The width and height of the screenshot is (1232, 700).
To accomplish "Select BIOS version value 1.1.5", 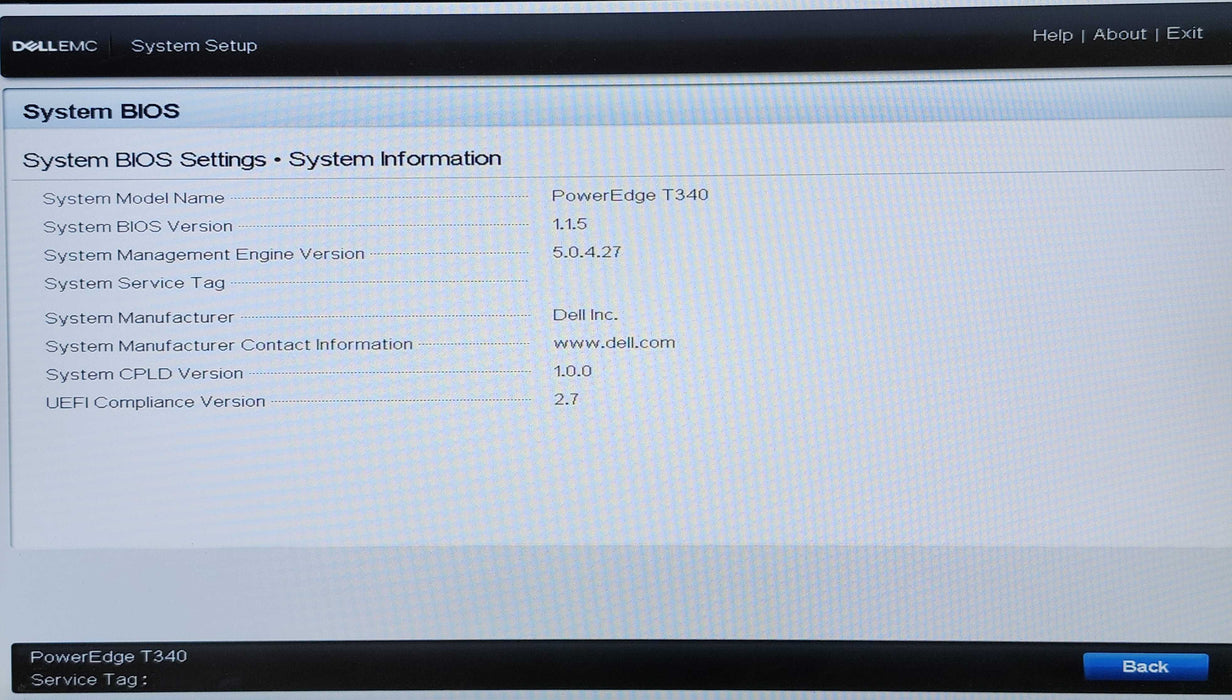I will click(570, 224).
